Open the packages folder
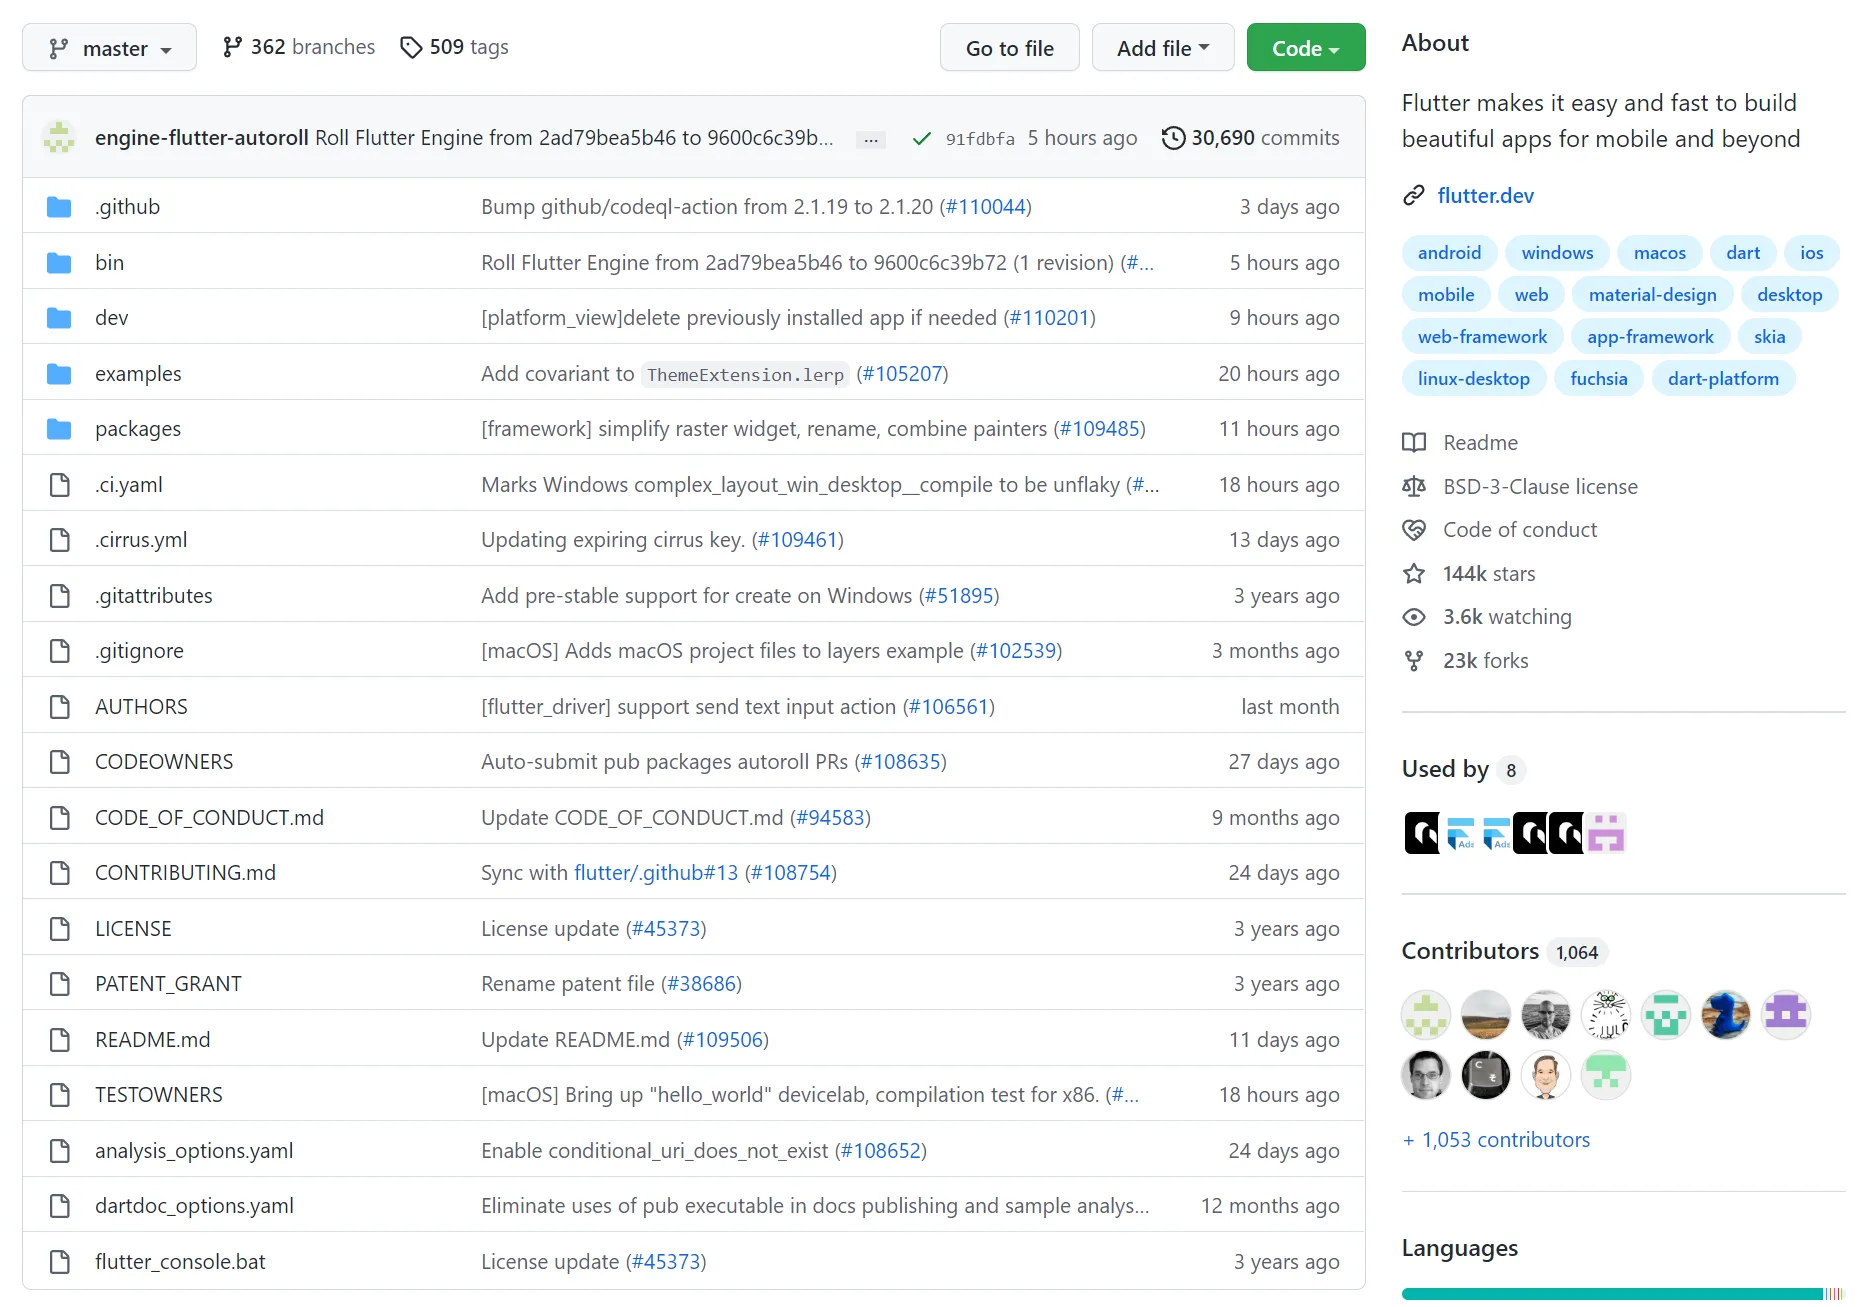Image resolution: width=1859 pixels, height=1307 pixels. click(138, 429)
